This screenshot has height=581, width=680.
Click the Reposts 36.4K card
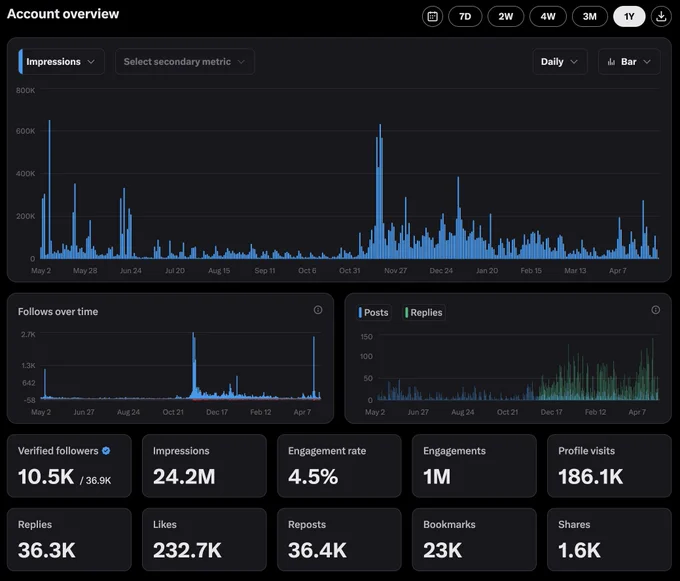pyautogui.click(x=339, y=539)
